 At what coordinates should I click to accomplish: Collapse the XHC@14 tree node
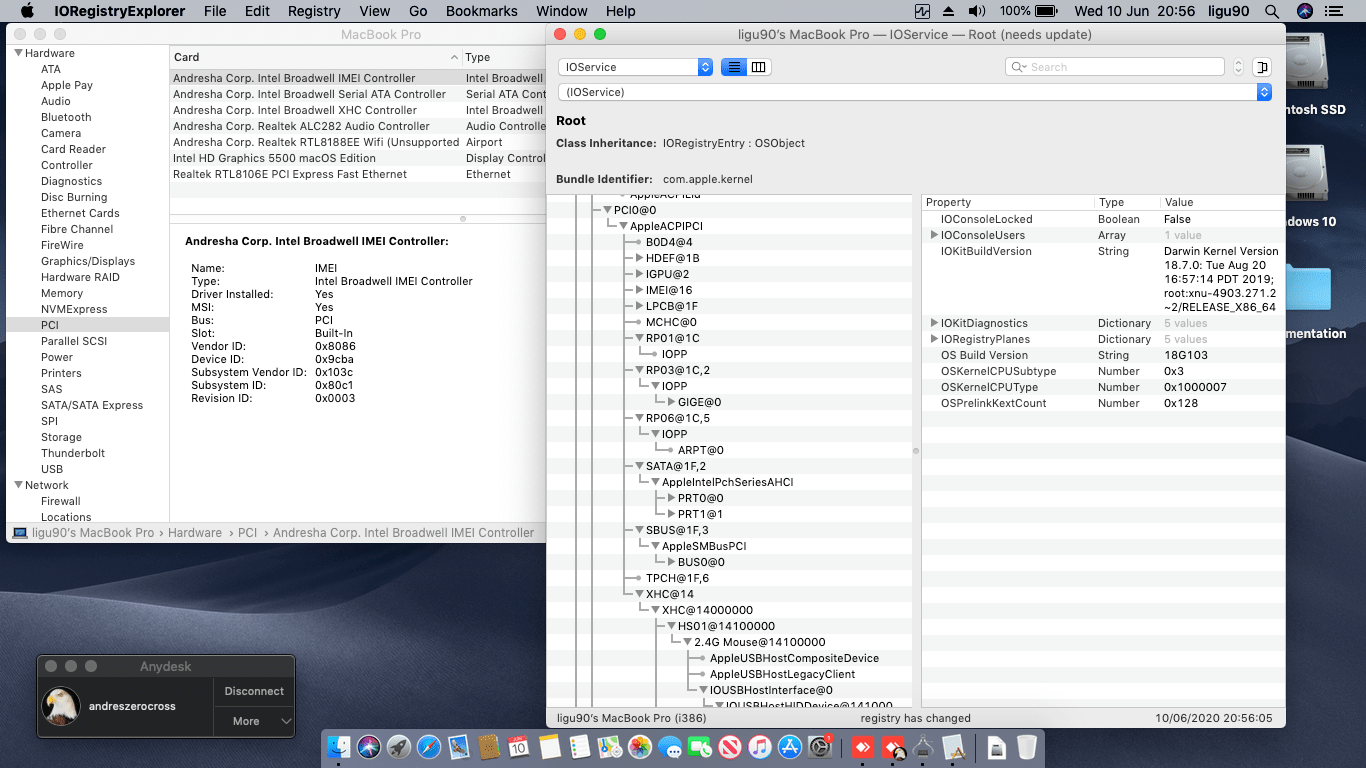pyautogui.click(x=639, y=594)
